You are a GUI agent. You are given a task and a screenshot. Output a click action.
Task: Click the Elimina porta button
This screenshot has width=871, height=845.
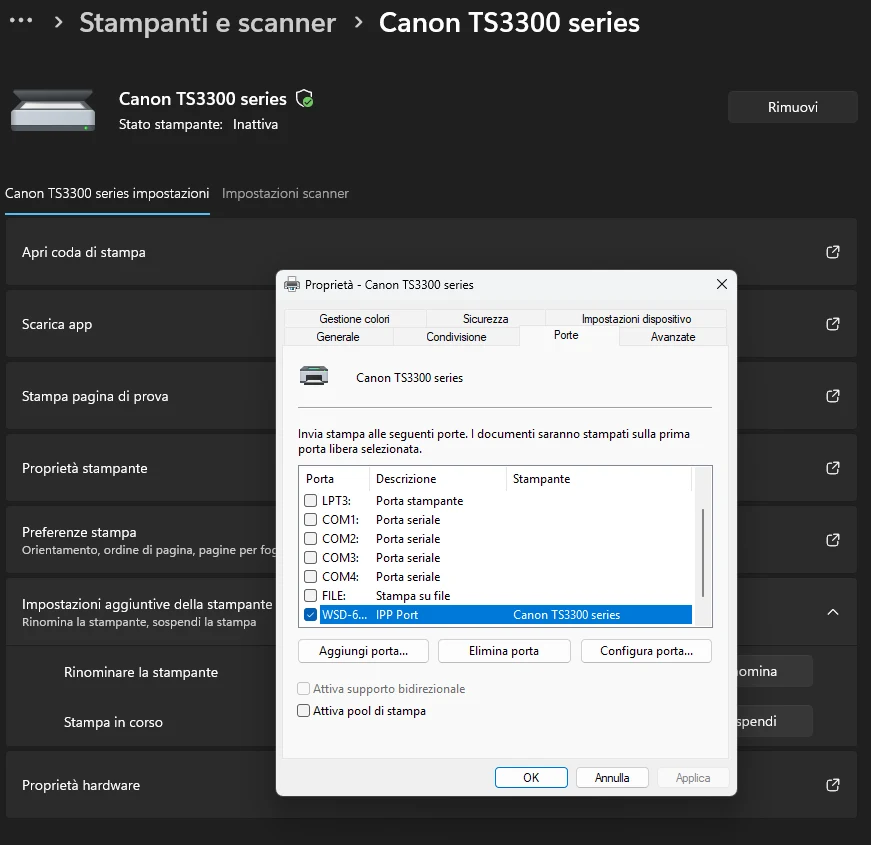click(x=504, y=651)
